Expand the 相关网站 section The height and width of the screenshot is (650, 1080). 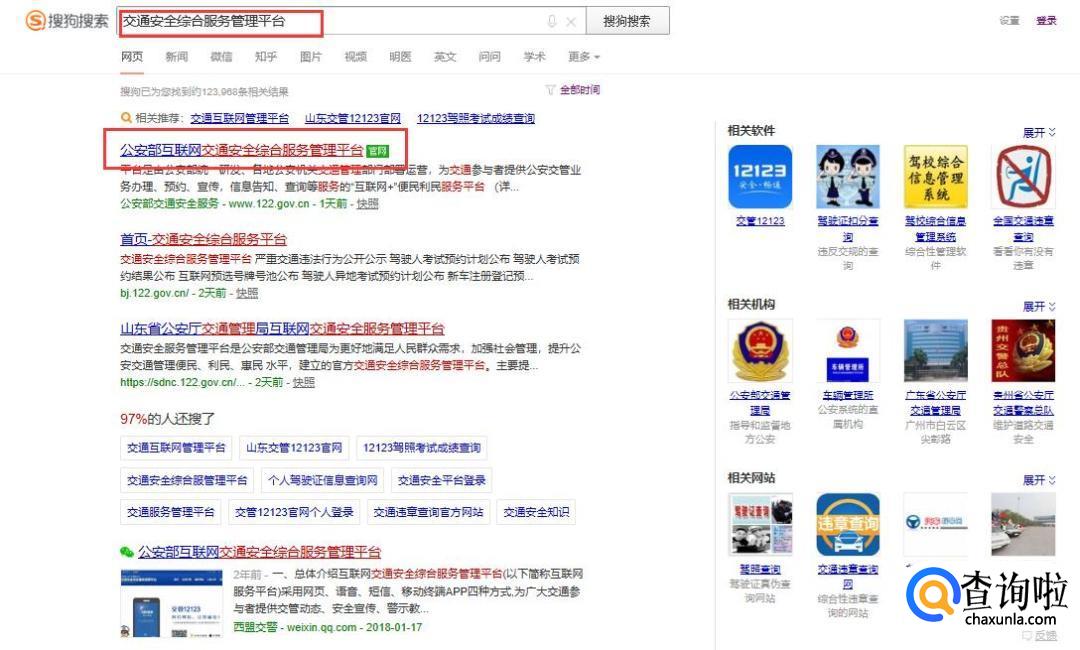pyautogui.click(x=1038, y=480)
